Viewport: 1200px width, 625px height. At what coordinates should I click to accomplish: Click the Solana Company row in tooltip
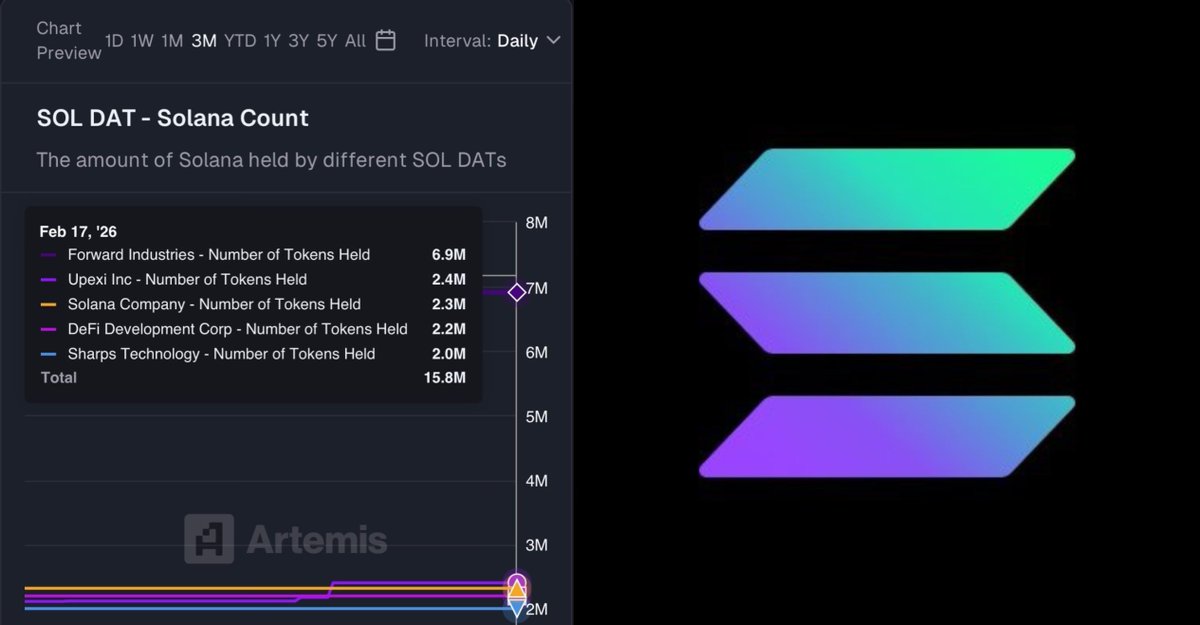(252, 304)
